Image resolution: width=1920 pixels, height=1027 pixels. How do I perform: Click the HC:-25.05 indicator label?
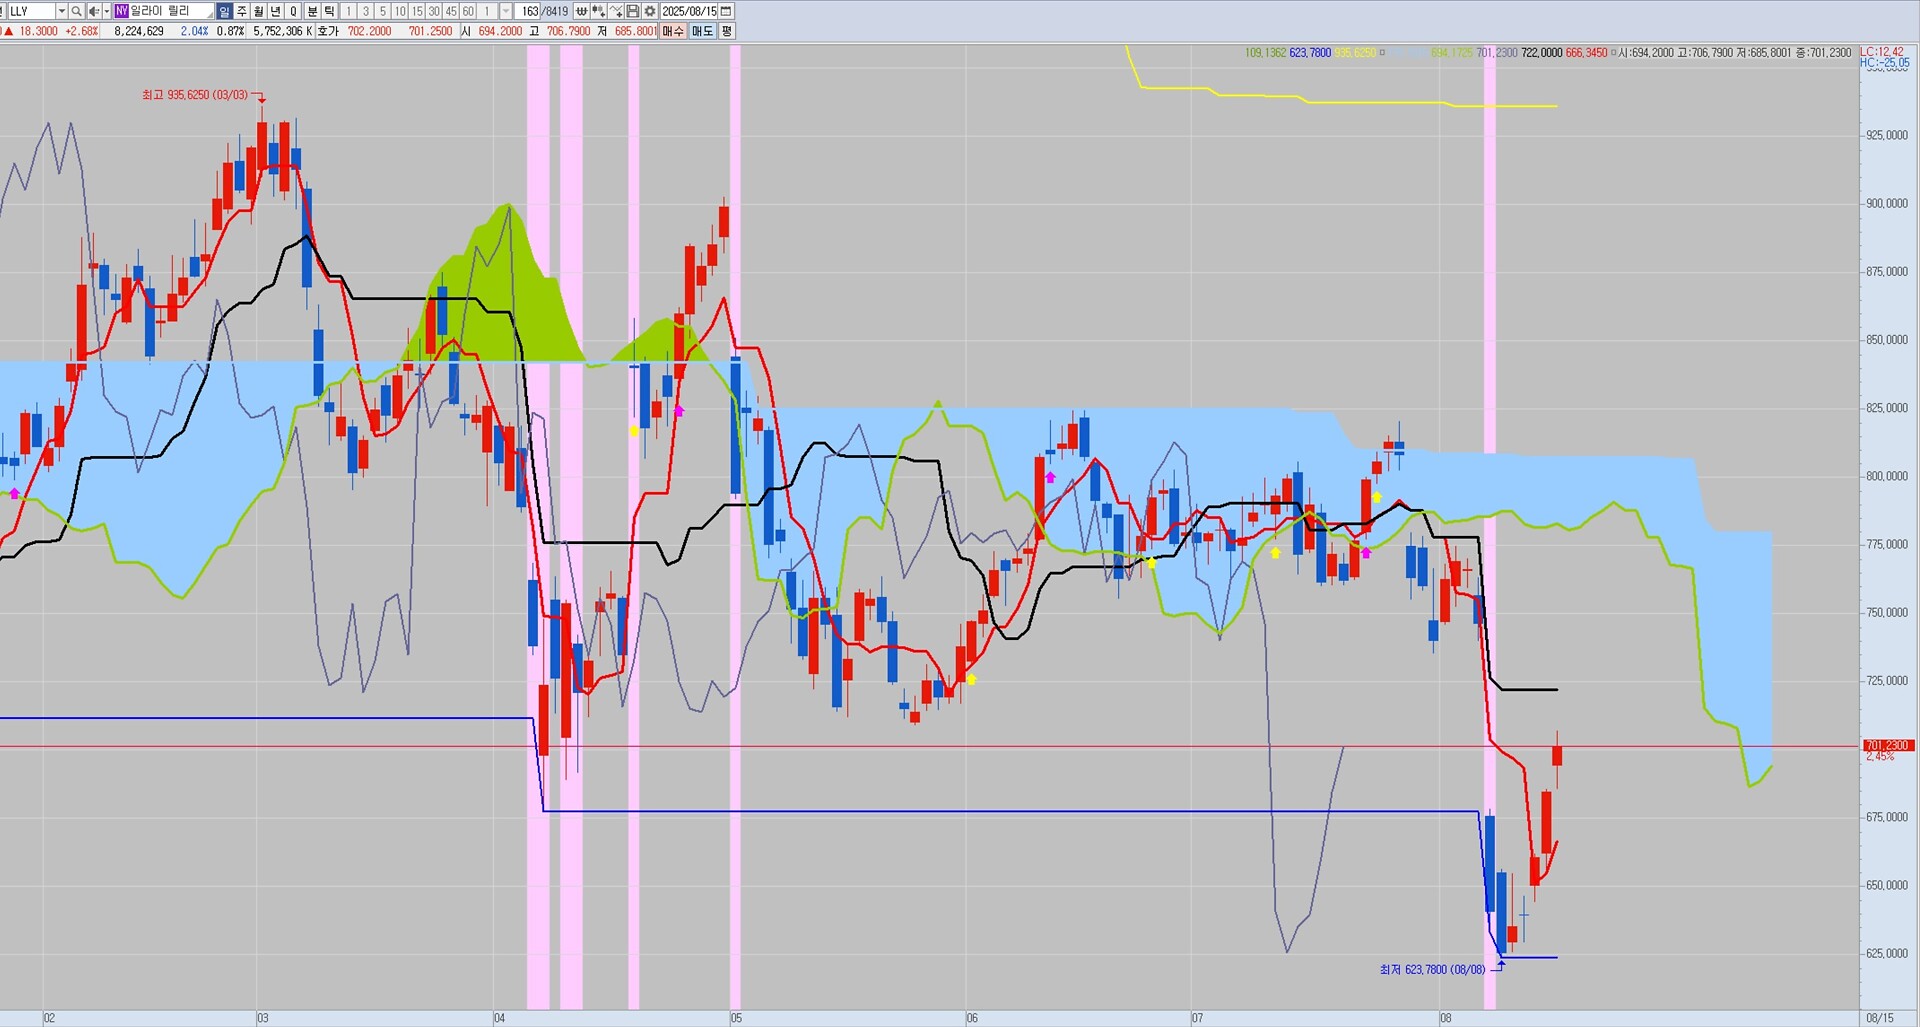coord(1885,63)
